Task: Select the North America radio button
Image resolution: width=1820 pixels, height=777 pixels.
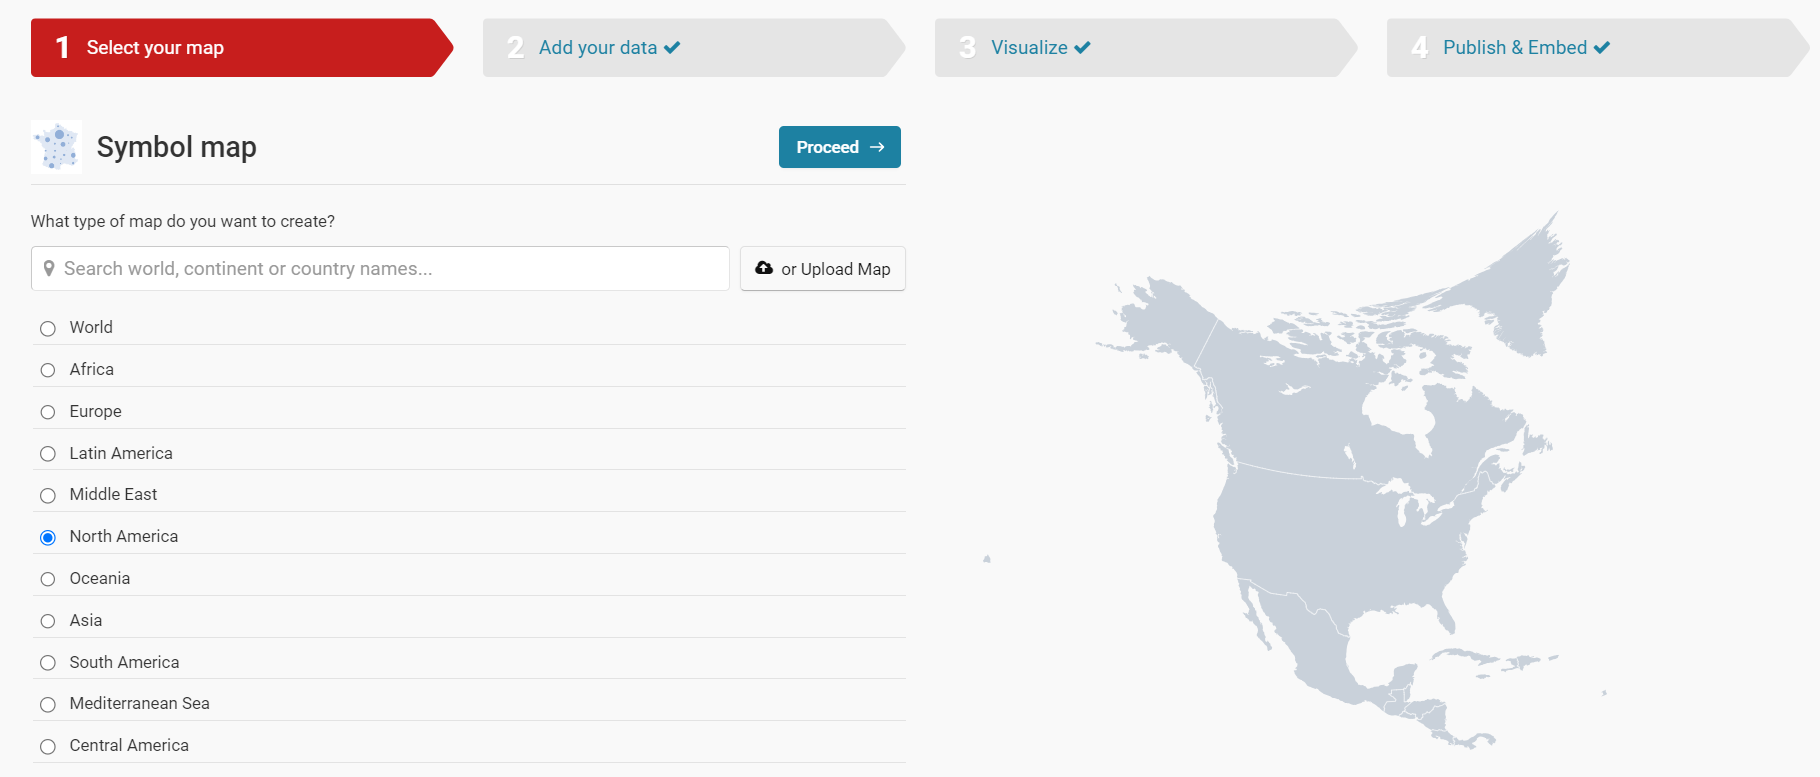Action: pyautogui.click(x=48, y=538)
